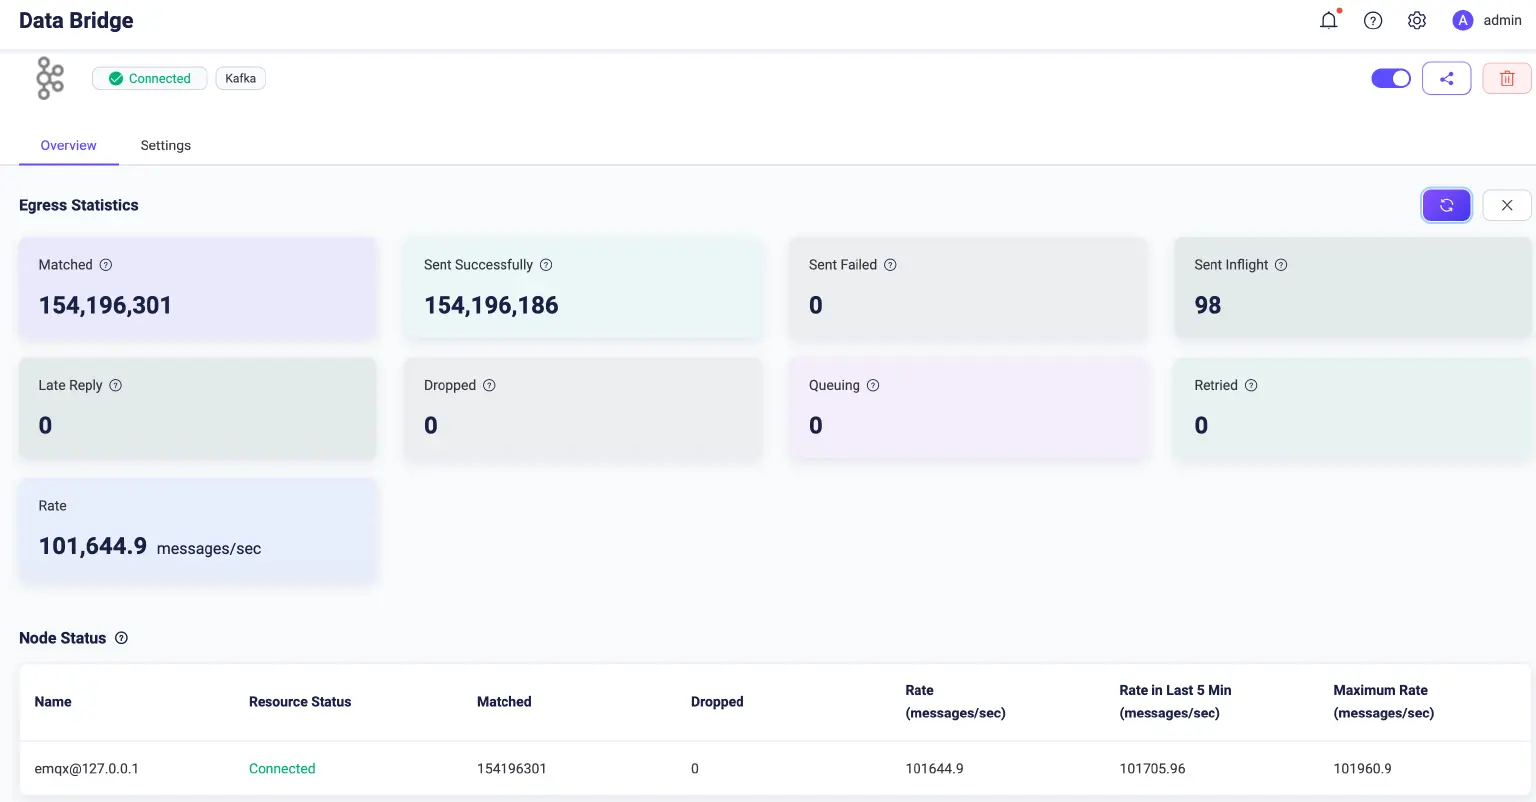Open the help question mark icon
The width and height of the screenshot is (1536, 802).
pyautogui.click(x=1372, y=20)
